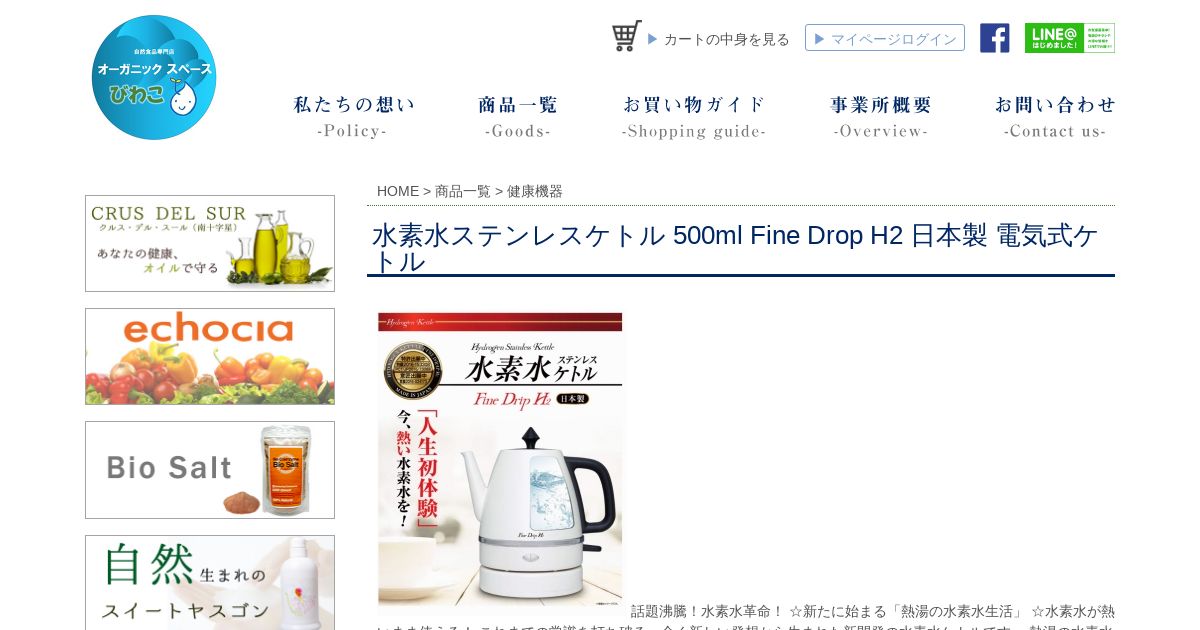The image size is (1200, 630).
Task: Click the 自然生まれのスイートヤスゴン banner
Action: tap(210, 582)
